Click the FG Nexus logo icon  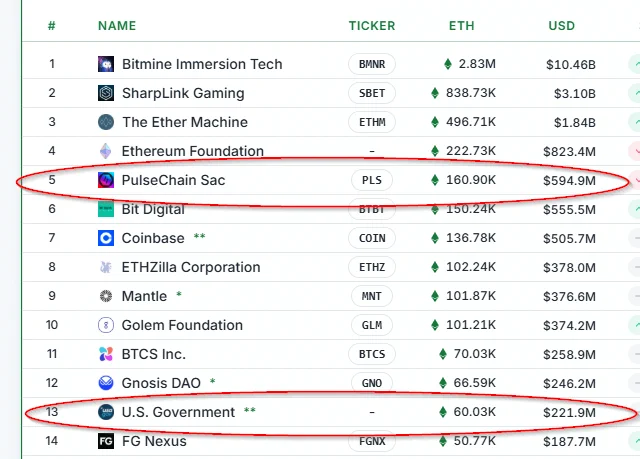pos(106,441)
